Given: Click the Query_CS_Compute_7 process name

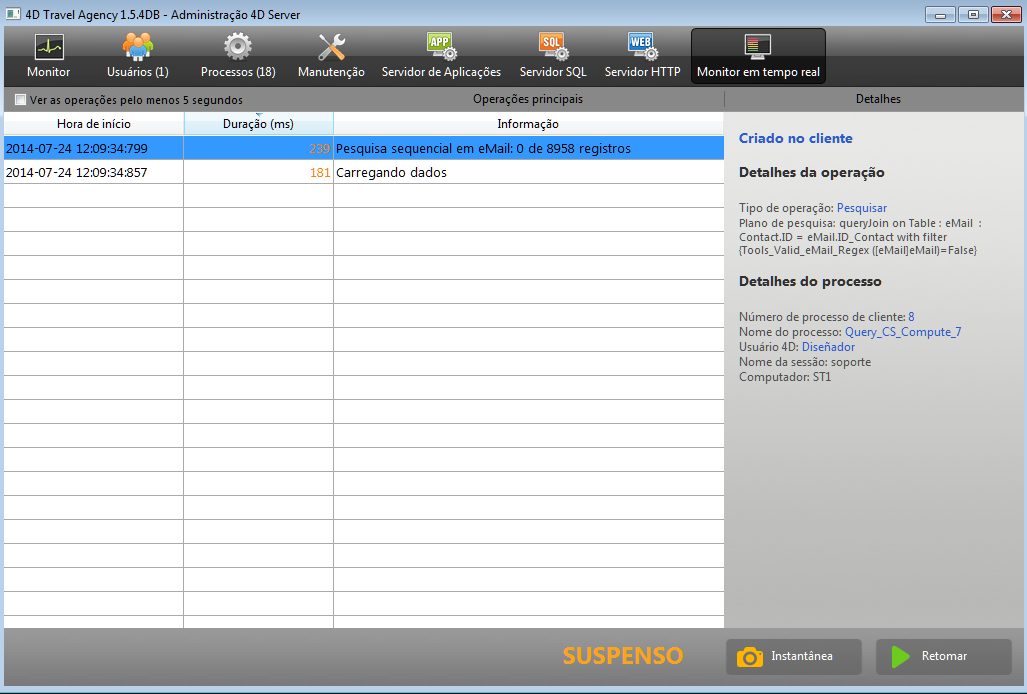Looking at the screenshot, I should 902,332.
